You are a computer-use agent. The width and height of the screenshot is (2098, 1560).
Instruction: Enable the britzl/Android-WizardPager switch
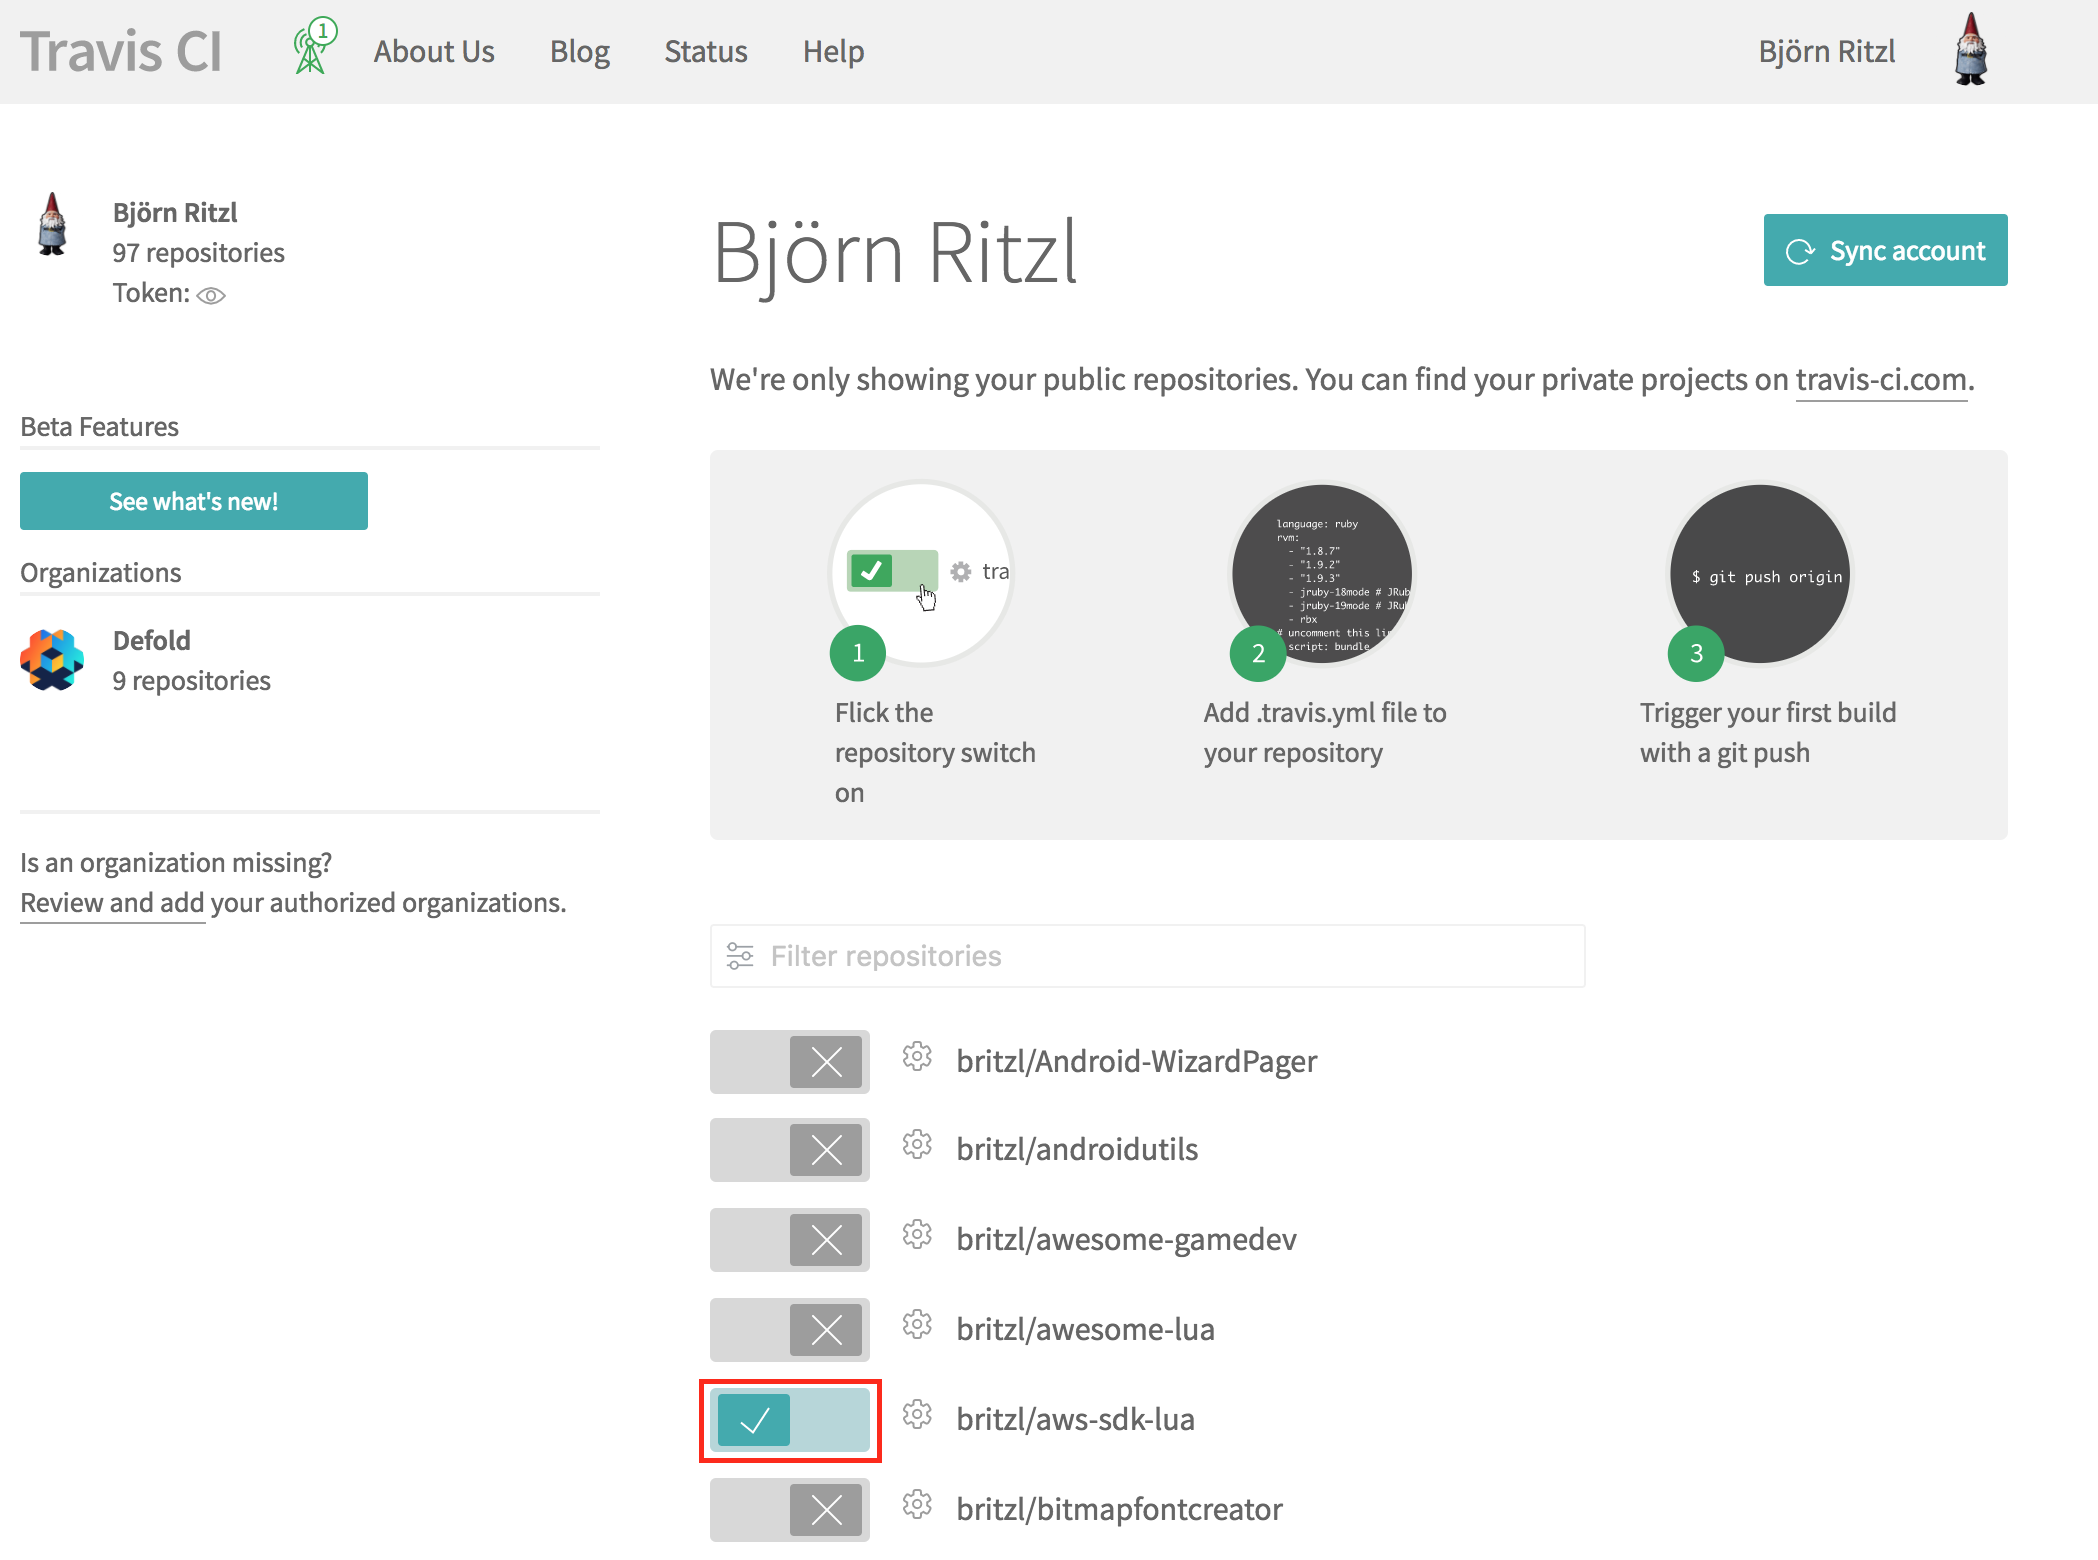(790, 1061)
